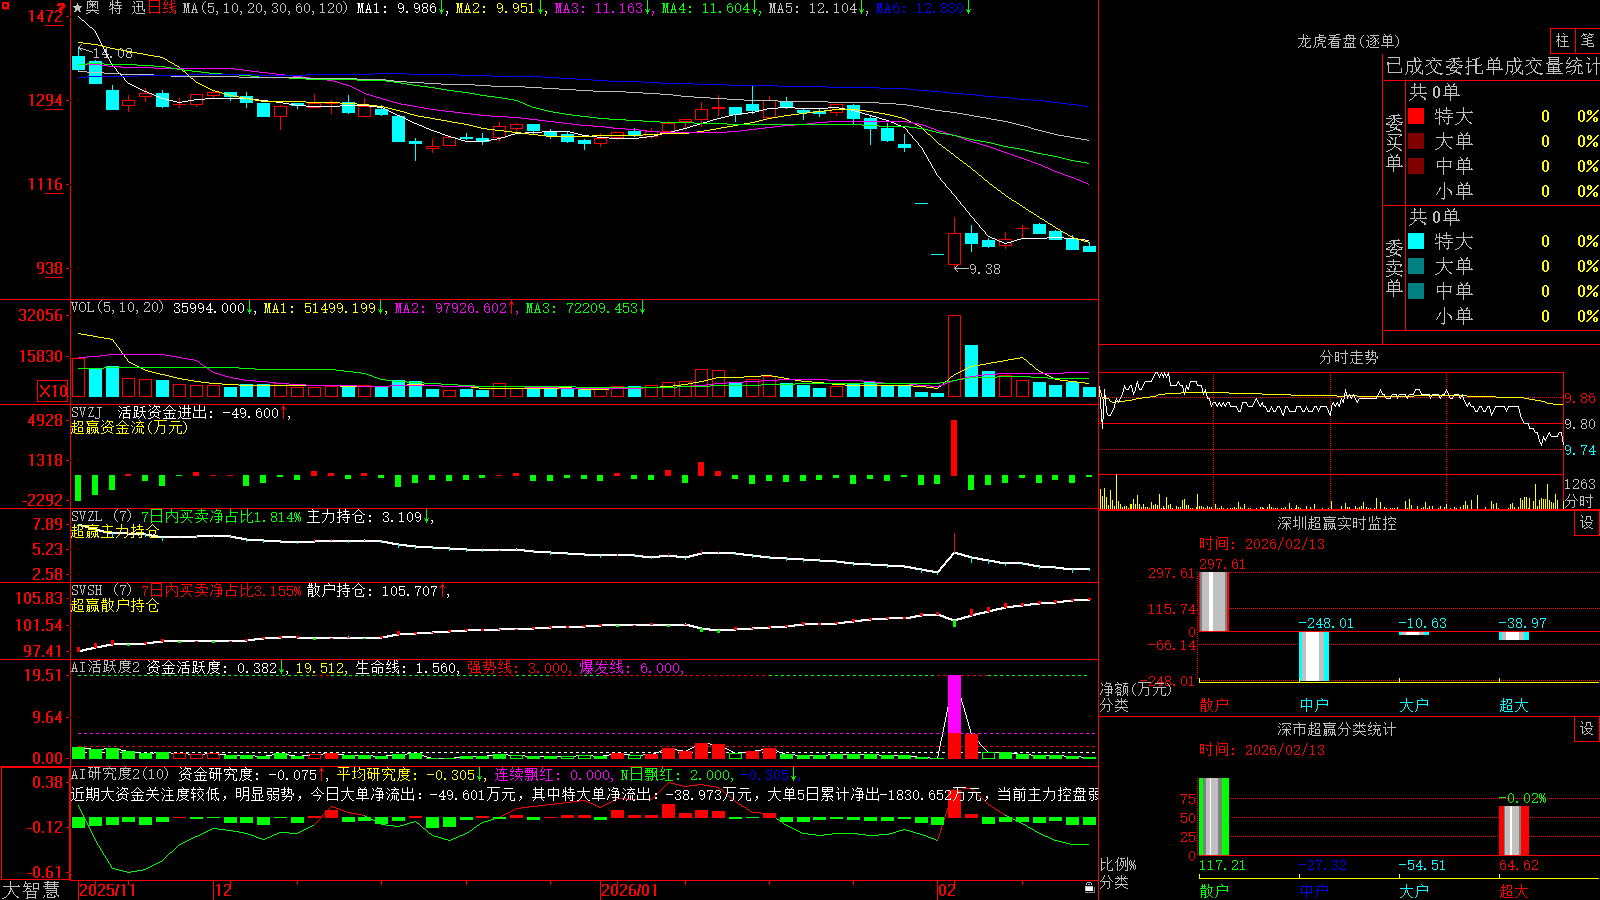Click 中户 label in 深圳超赢实时监控
Screen dimensions: 1600x900
click(1314, 705)
